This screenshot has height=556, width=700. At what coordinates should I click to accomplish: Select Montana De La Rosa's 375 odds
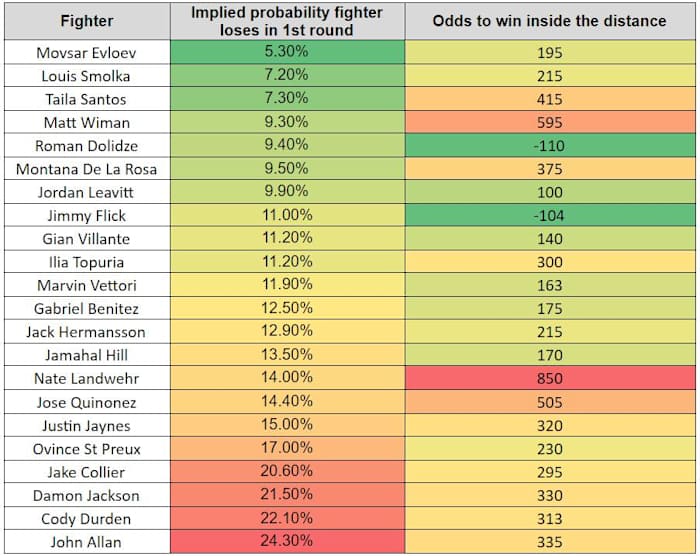click(549, 169)
